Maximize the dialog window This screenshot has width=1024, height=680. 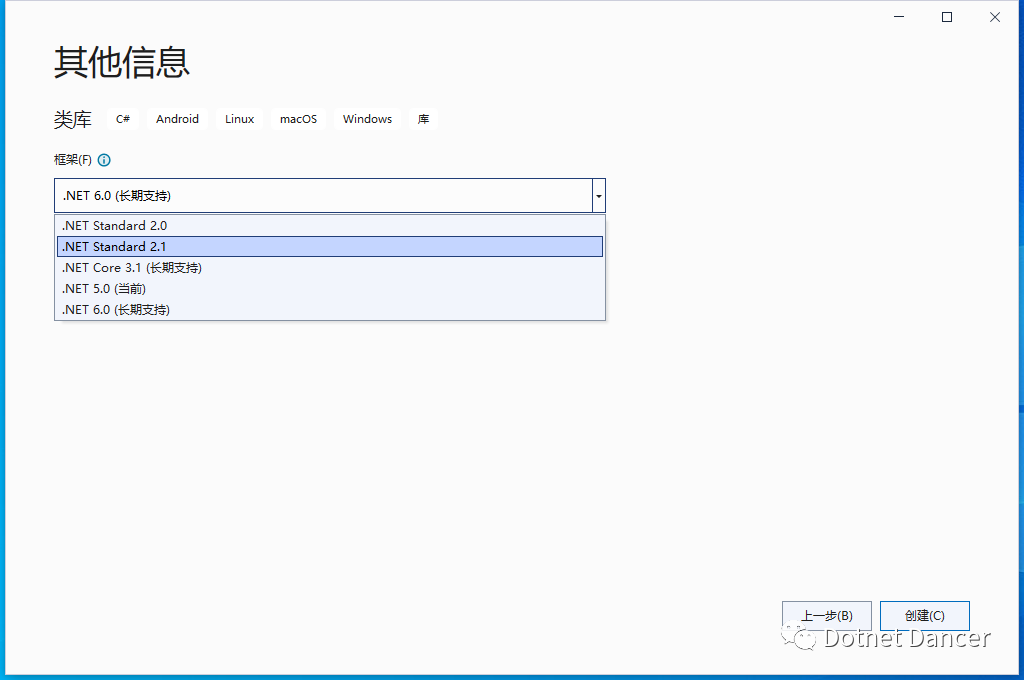tap(947, 17)
